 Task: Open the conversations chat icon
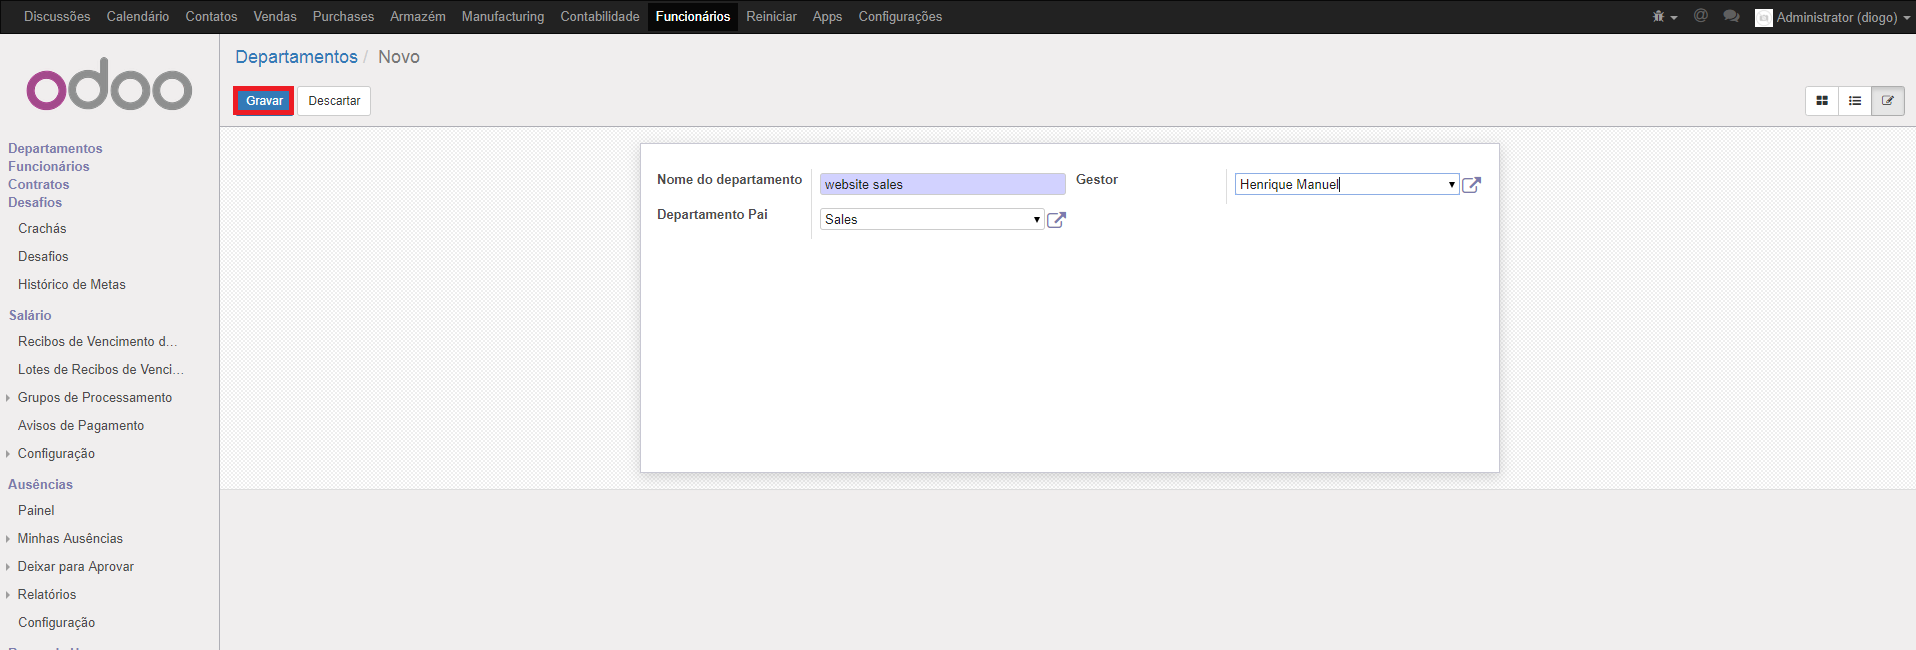[1731, 16]
